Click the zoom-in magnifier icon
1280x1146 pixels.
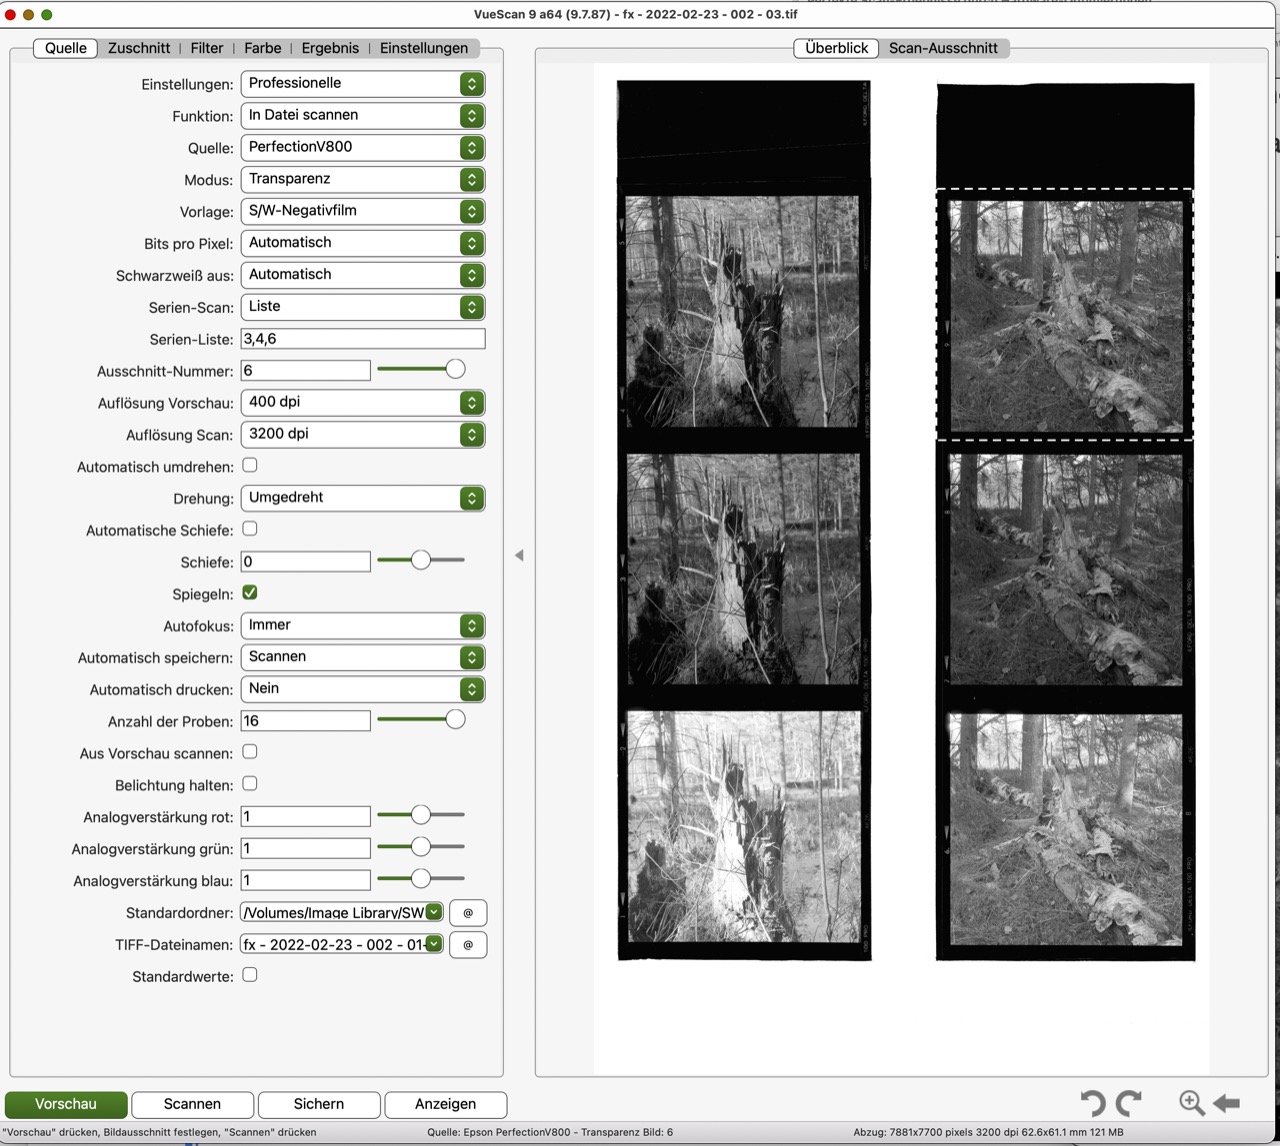coord(1191,1103)
